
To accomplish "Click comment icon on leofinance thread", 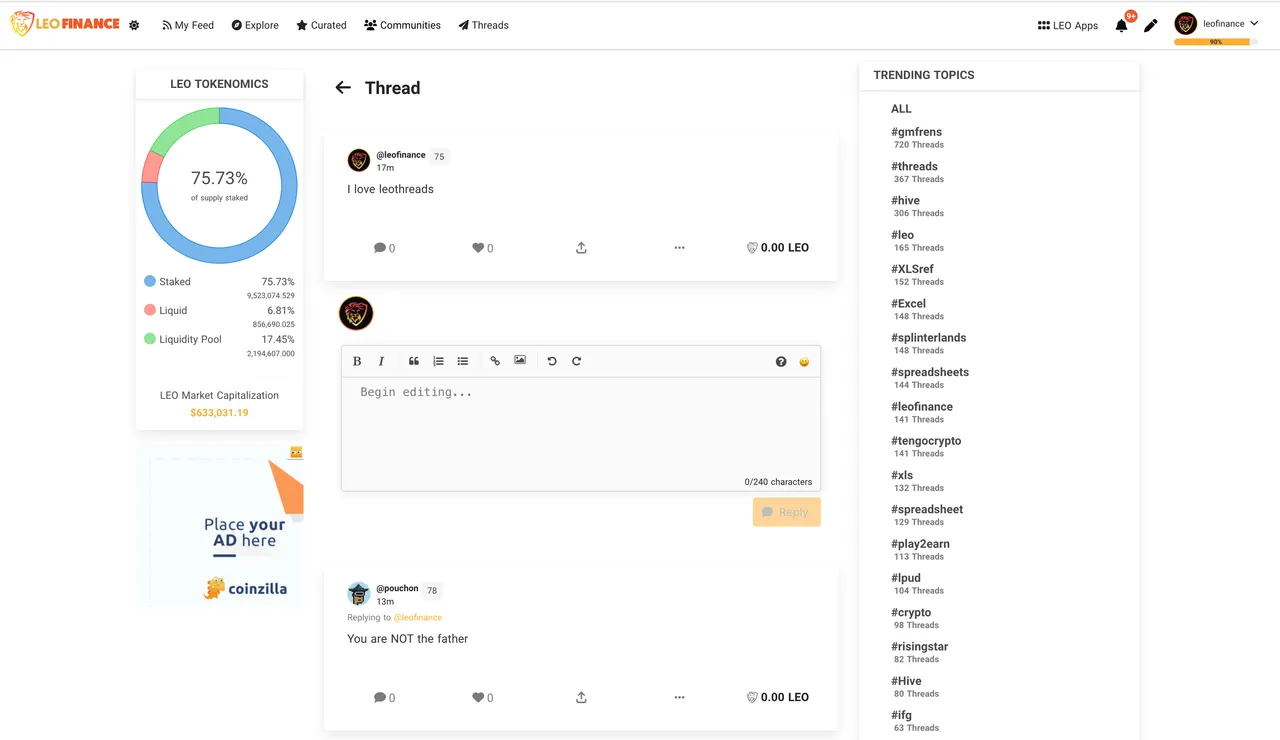I will pos(380,248).
